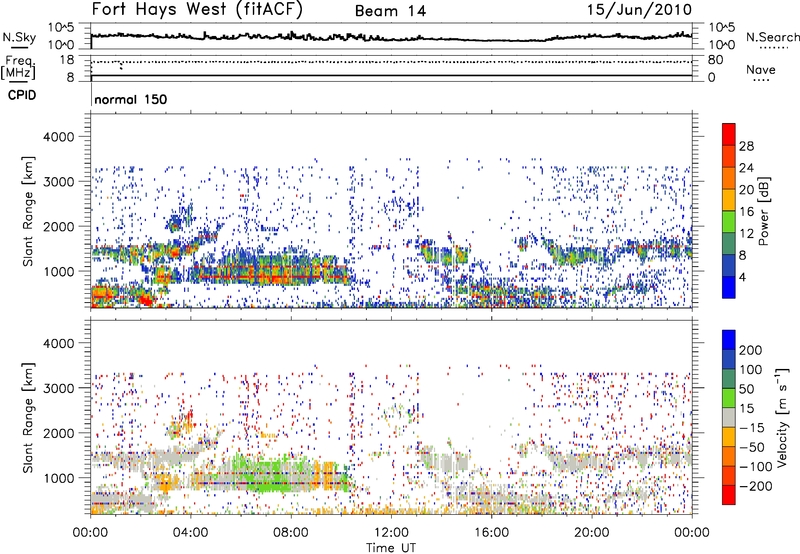The image size is (800, 554).
Task: Click the gray segment of Velocity color bar
Action: [729, 417]
